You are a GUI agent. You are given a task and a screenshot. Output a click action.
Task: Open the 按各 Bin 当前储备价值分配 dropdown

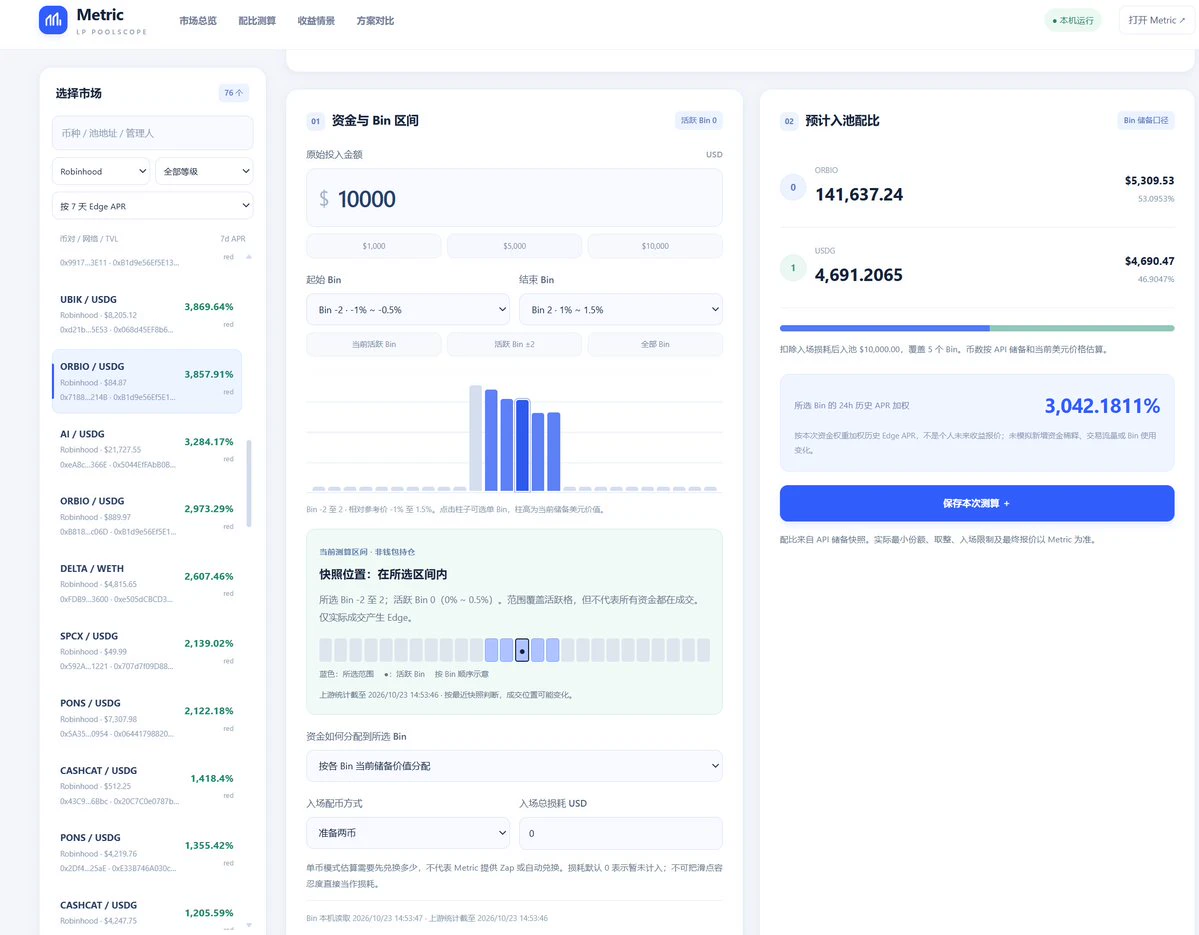(x=515, y=766)
